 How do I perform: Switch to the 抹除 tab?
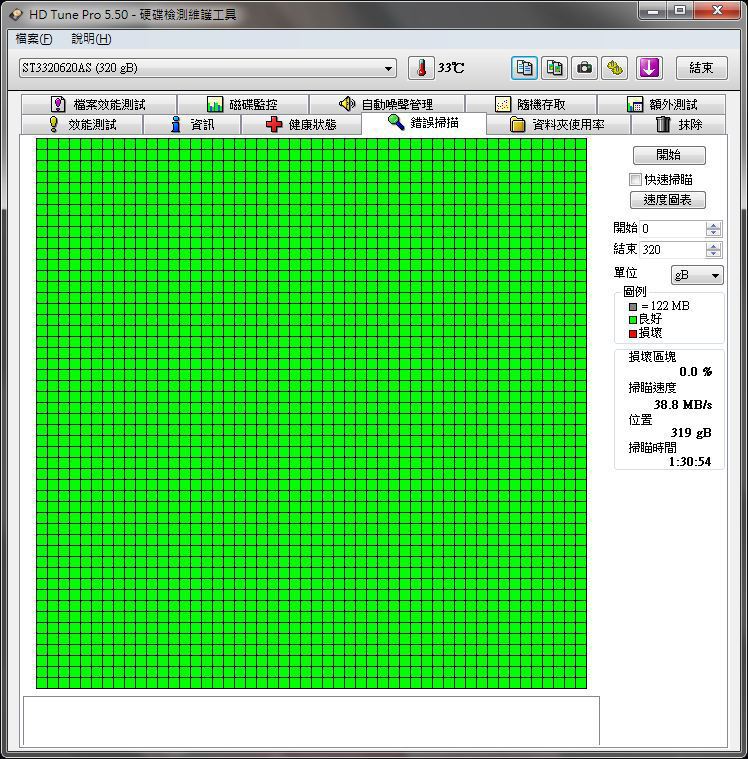[679, 124]
